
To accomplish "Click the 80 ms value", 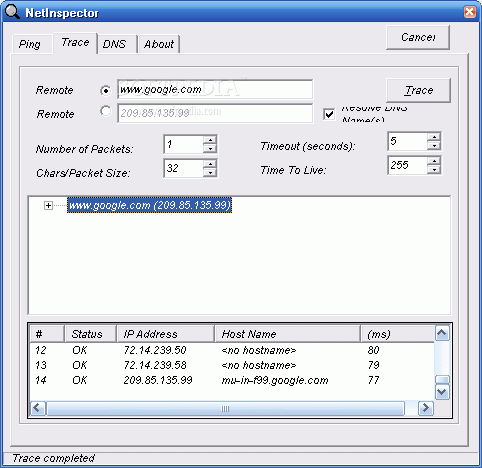I will pyautogui.click(x=373, y=350).
